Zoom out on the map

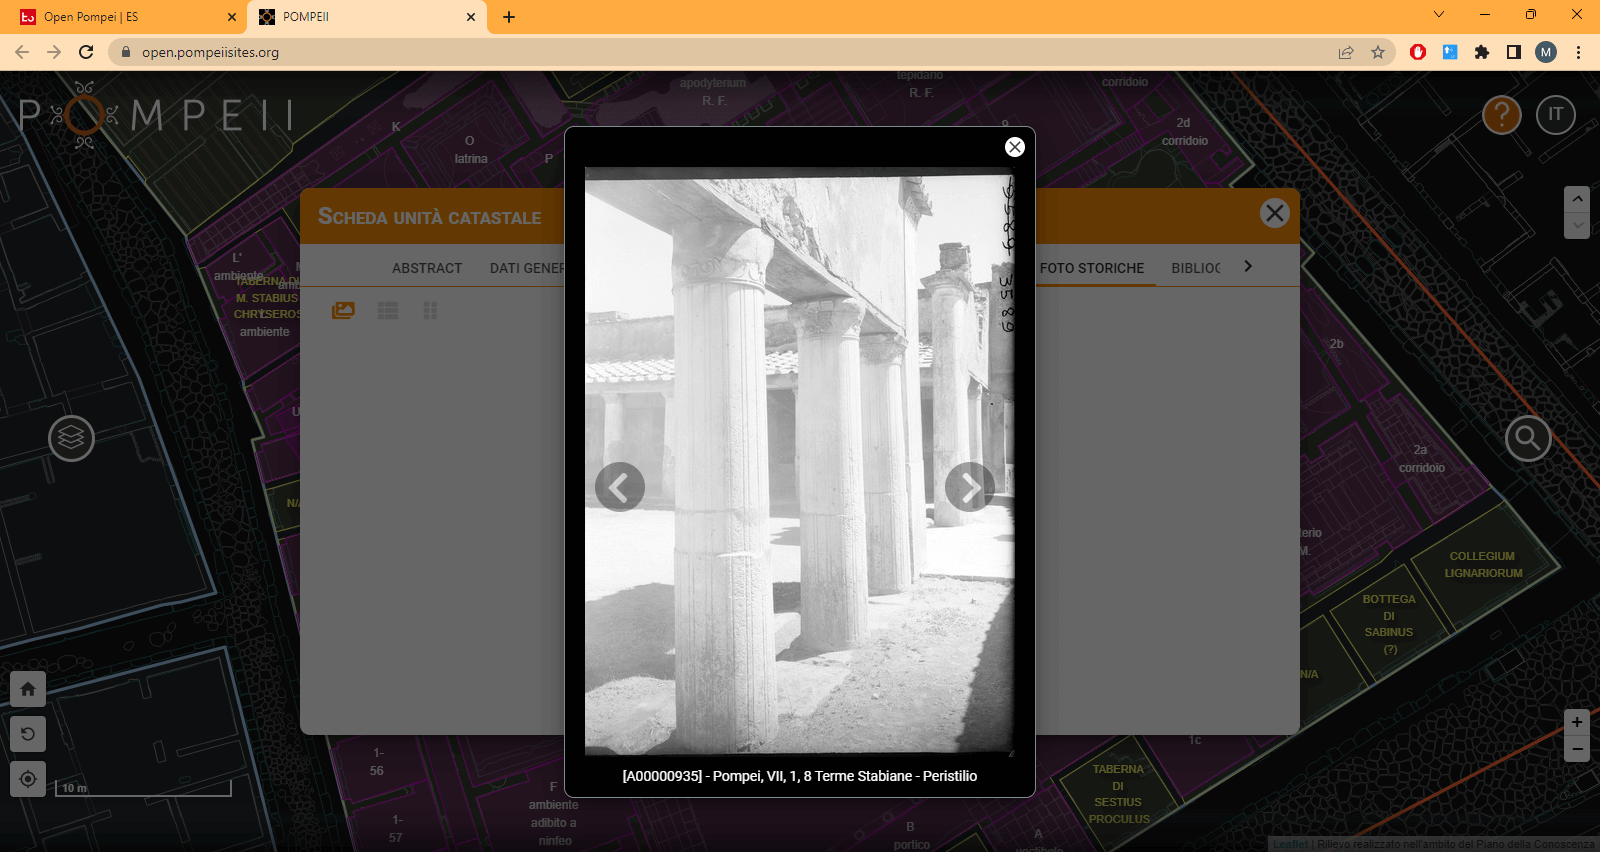[x=1577, y=749]
